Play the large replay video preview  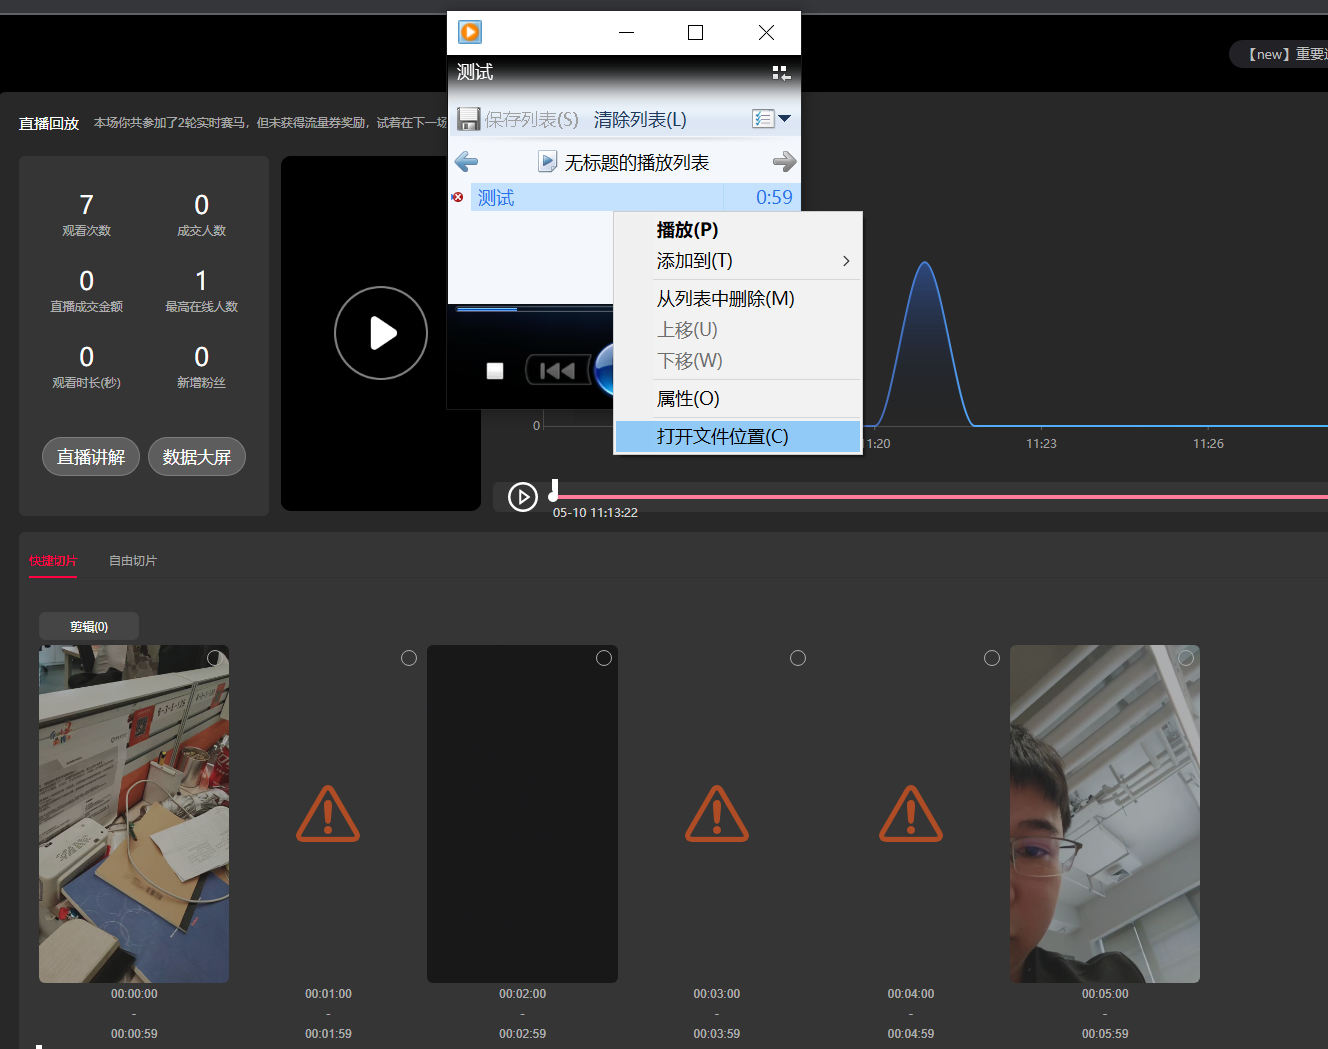(381, 333)
